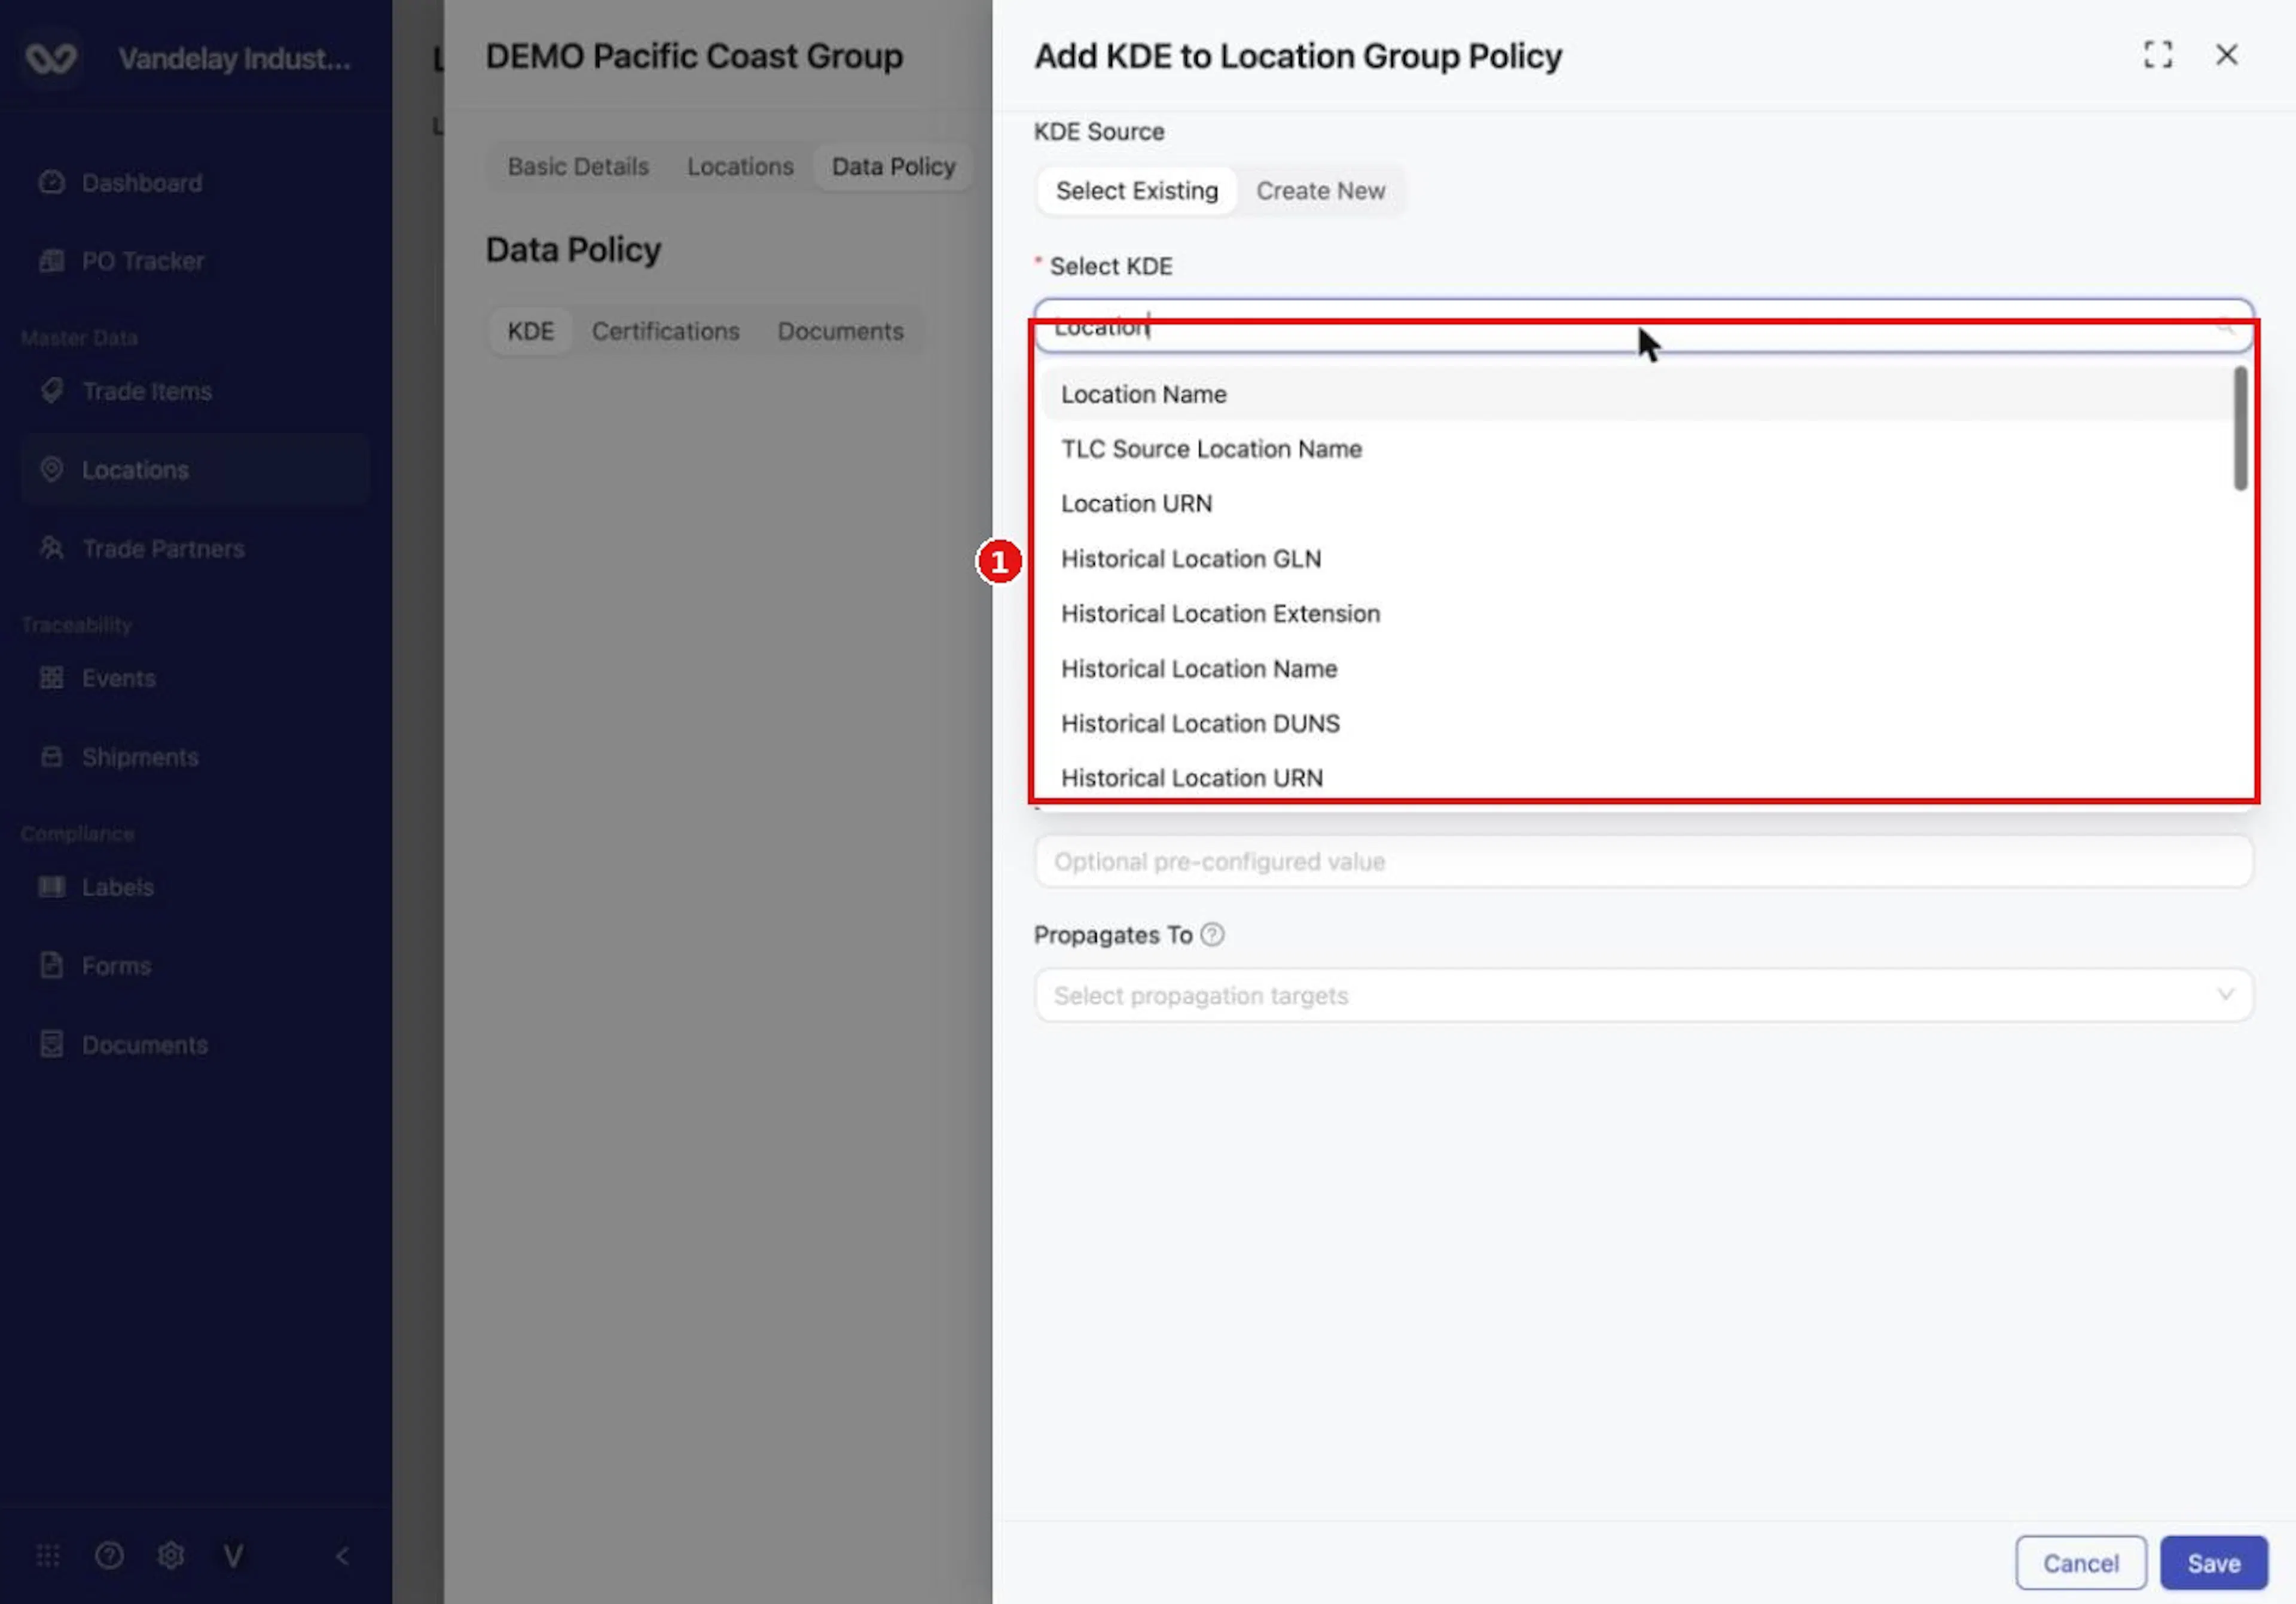
Task: Open the settings gear icon
Action: click(x=171, y=1555)
